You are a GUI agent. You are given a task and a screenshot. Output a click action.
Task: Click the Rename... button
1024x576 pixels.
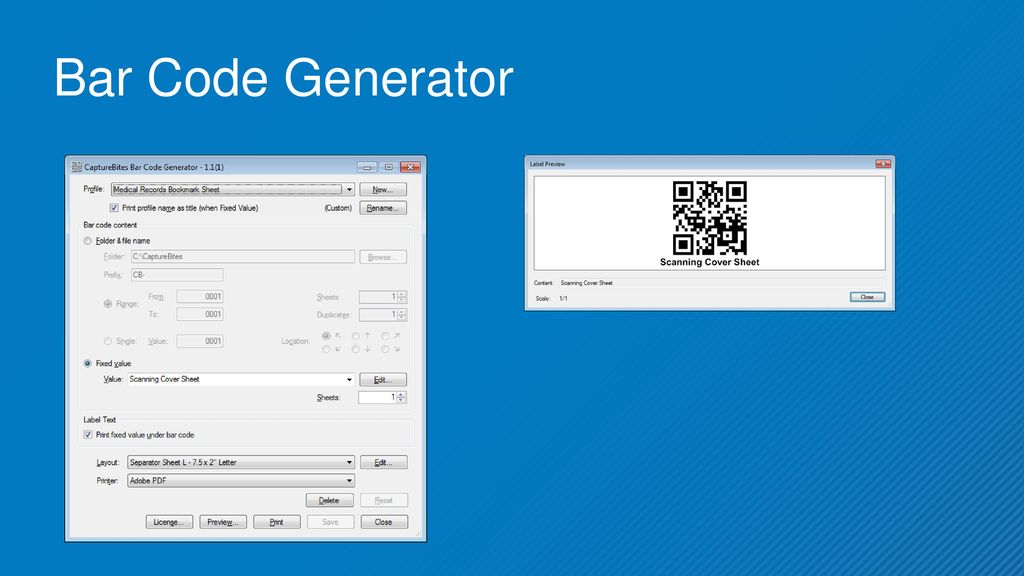pyautogui.click(x=383, y=208)
